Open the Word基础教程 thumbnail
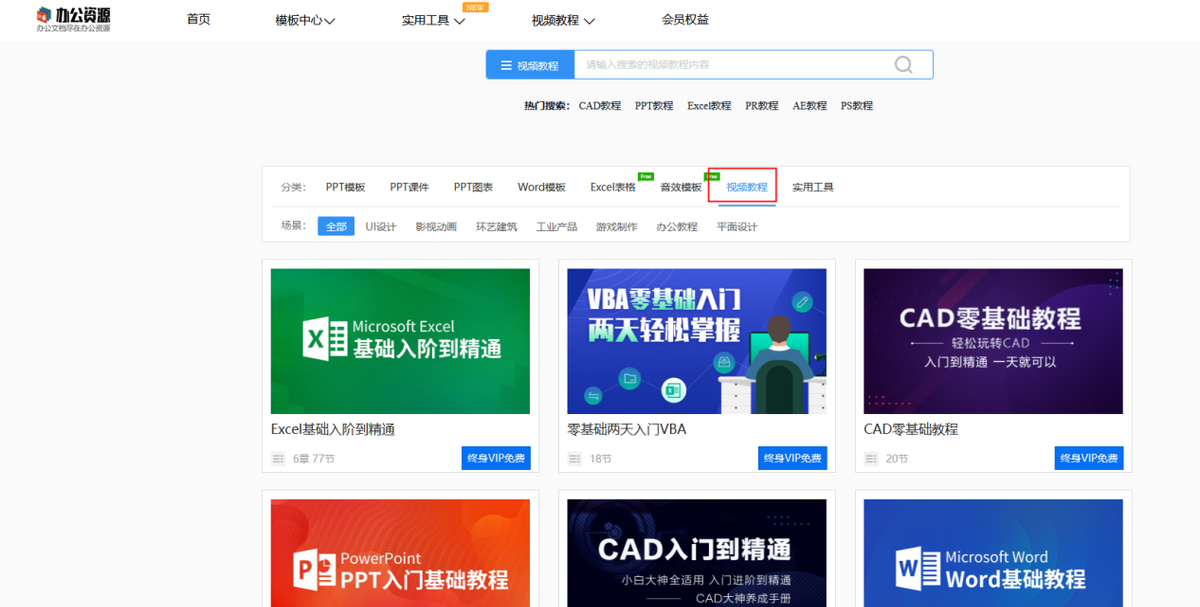 pyautogui.click(x=993, y=553)
